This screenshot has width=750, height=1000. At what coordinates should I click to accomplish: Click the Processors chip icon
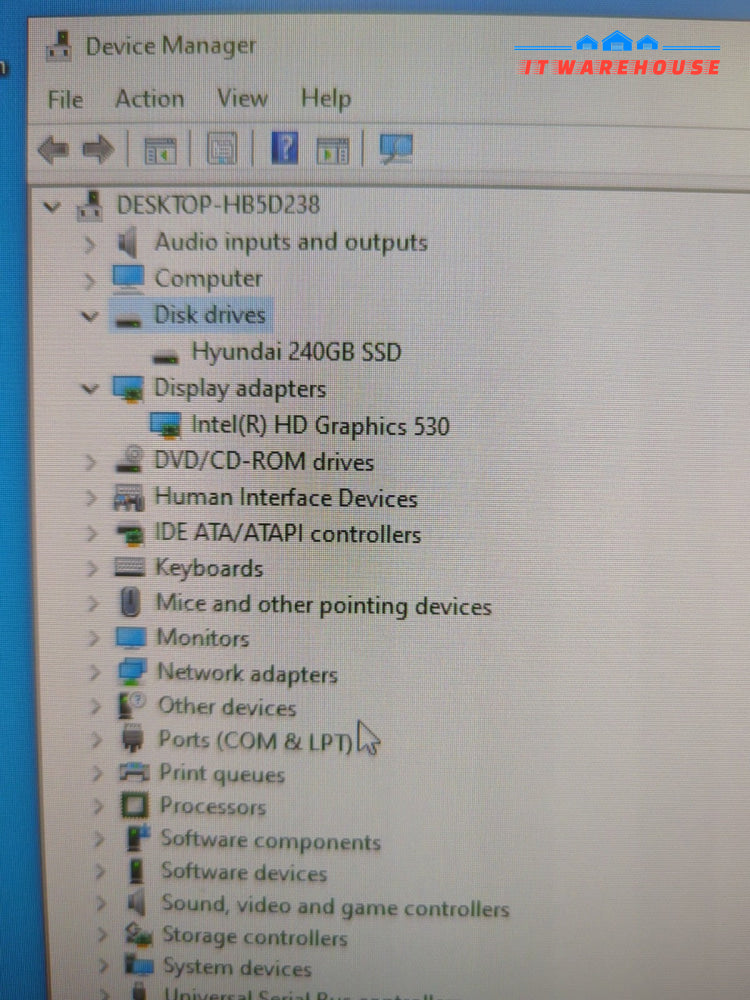[x=135, y=806]
